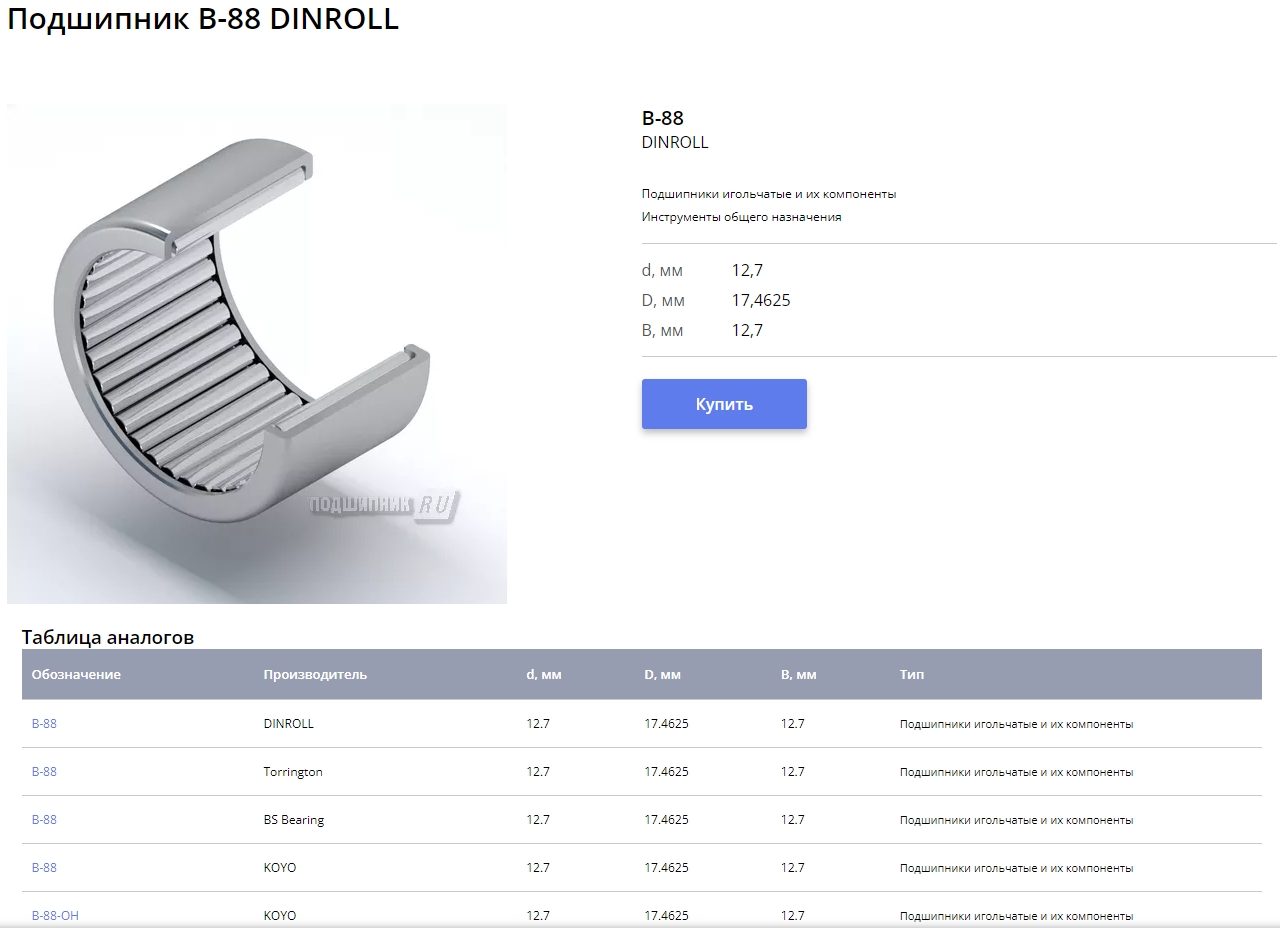Open Подшипники игольчатые category link above the specs

click(x=768, y=194)
